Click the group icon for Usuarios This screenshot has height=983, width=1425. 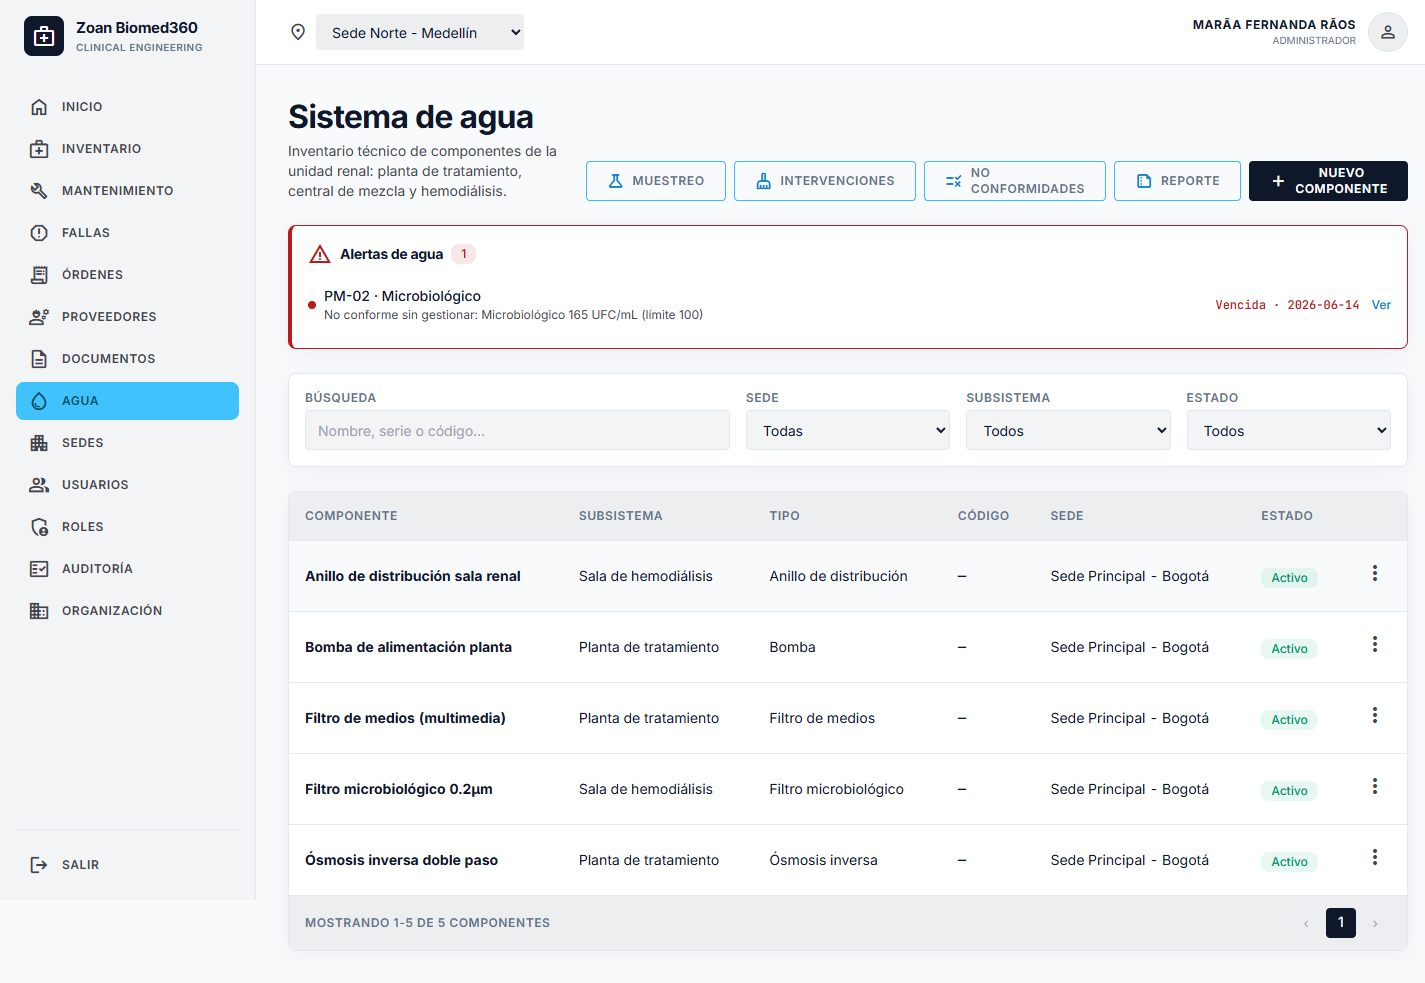[x=39, y=485]
